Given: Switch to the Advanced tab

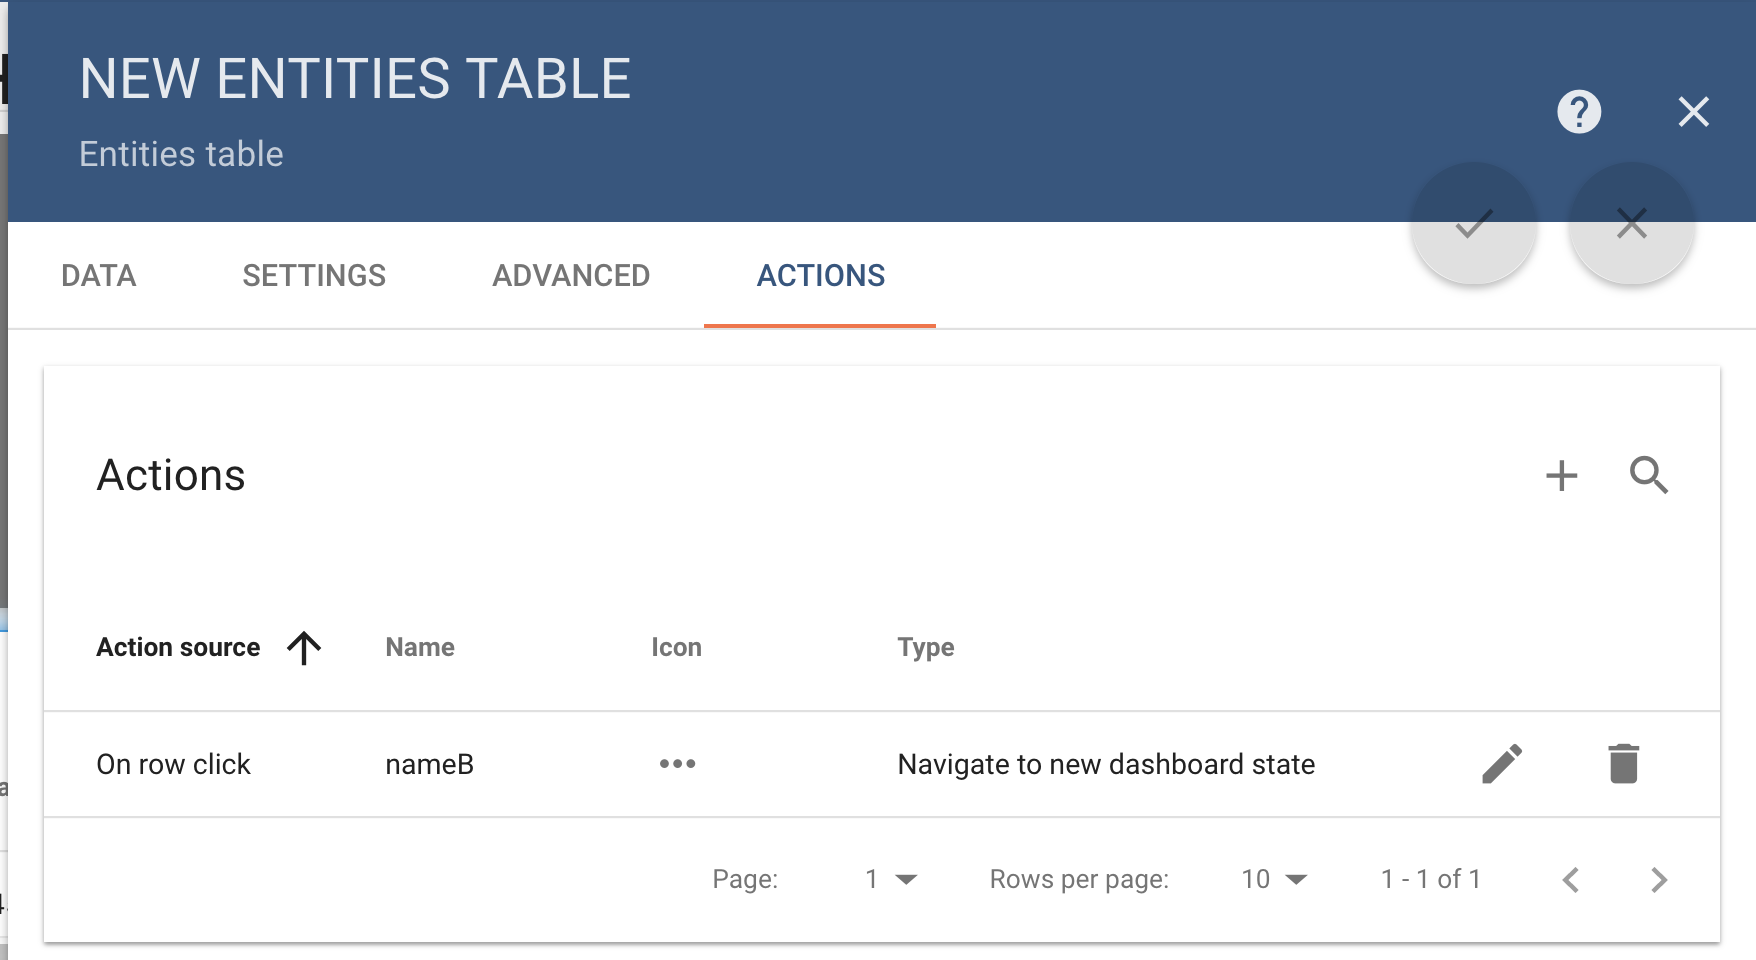Looking at the screenshot, I should tap(571, 276).
